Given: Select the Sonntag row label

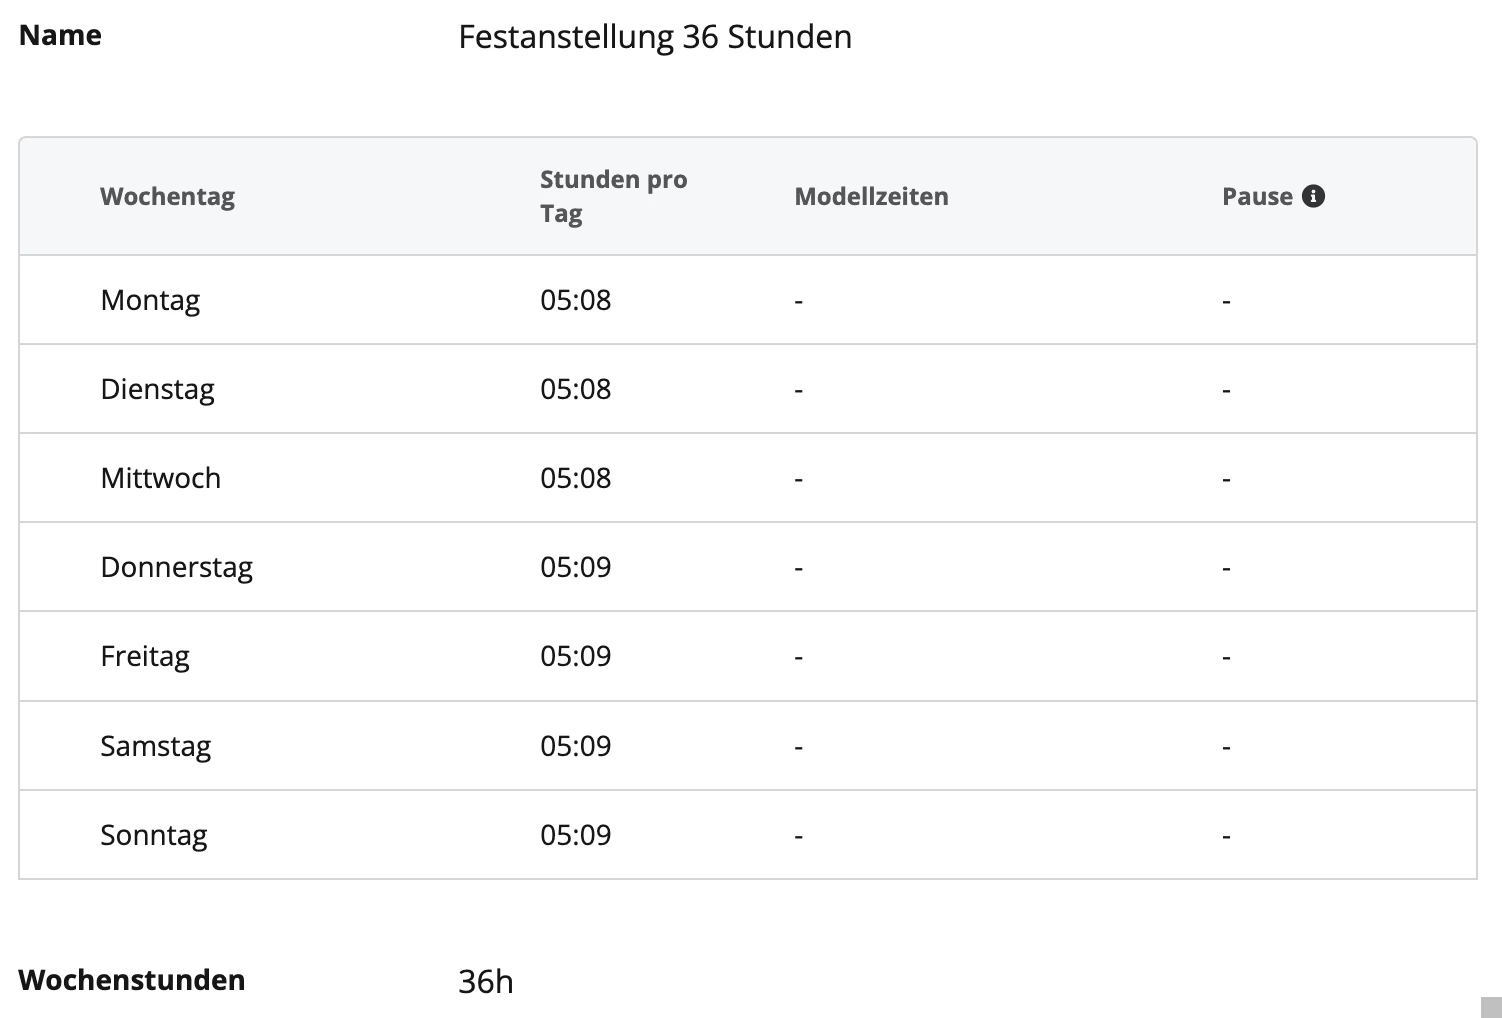Looking at the screenshot, I should [154, 835].
